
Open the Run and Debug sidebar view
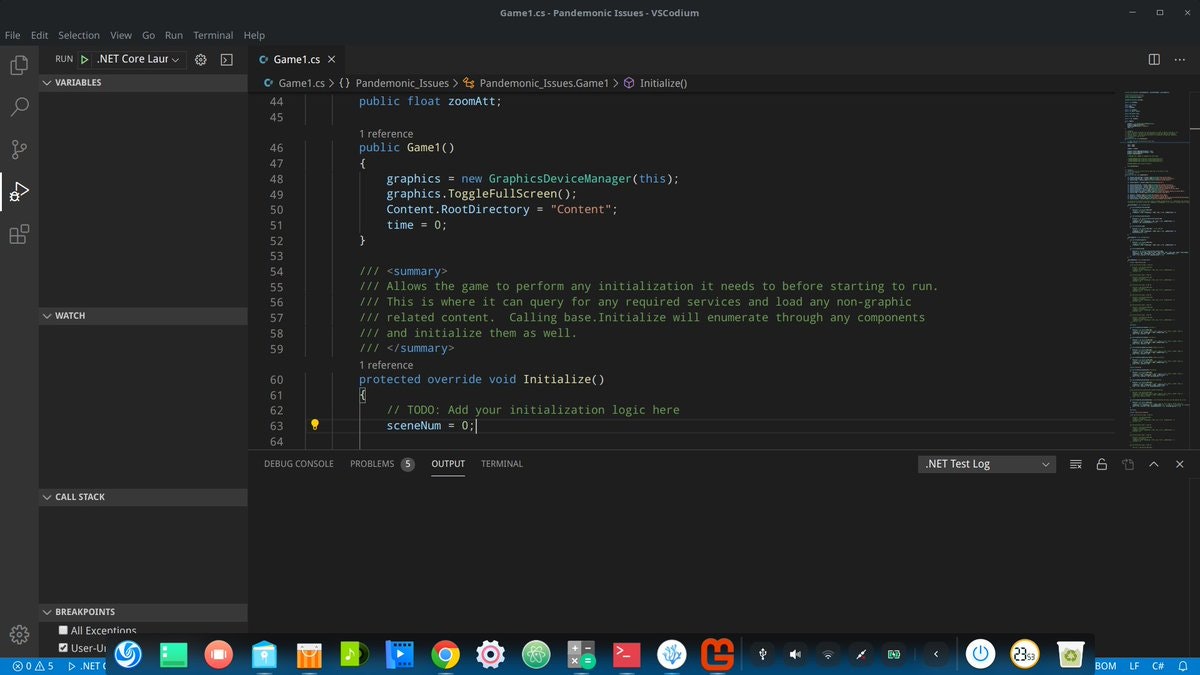pos(19,191)
